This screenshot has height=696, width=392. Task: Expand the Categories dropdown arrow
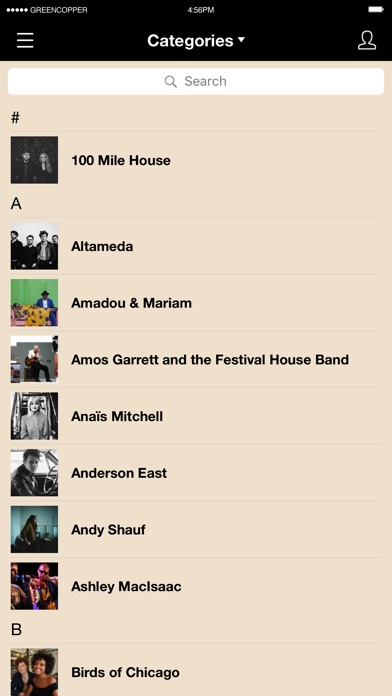[x=241, y=40]
